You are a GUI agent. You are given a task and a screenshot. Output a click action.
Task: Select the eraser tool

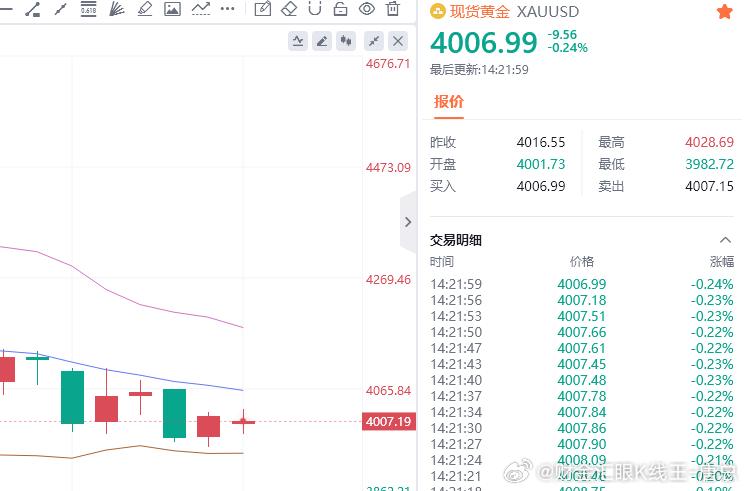pyautogui.click(x=289, y=9)
